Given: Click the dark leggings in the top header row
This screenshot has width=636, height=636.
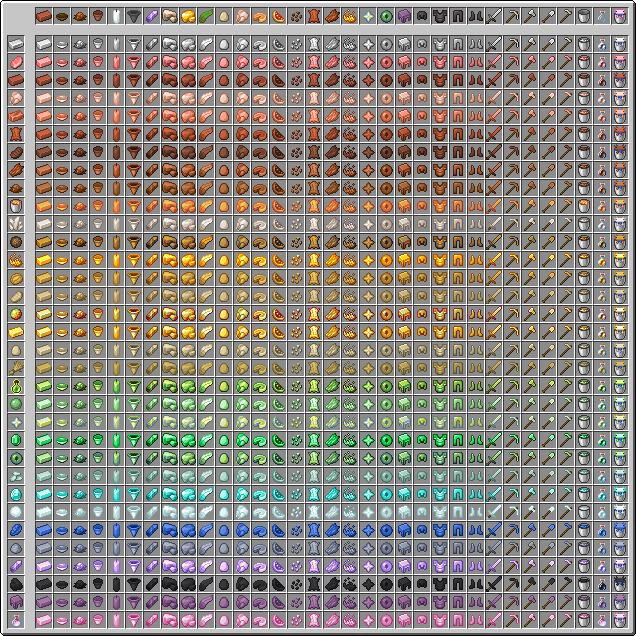Looking at the screenshot, I should (x=458, y=17).
